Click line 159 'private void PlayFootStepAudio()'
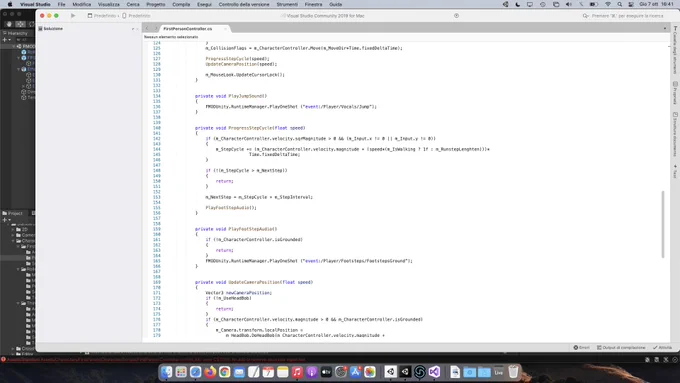The width and height of the screenshot is (680, 383). tap(236, 229)
